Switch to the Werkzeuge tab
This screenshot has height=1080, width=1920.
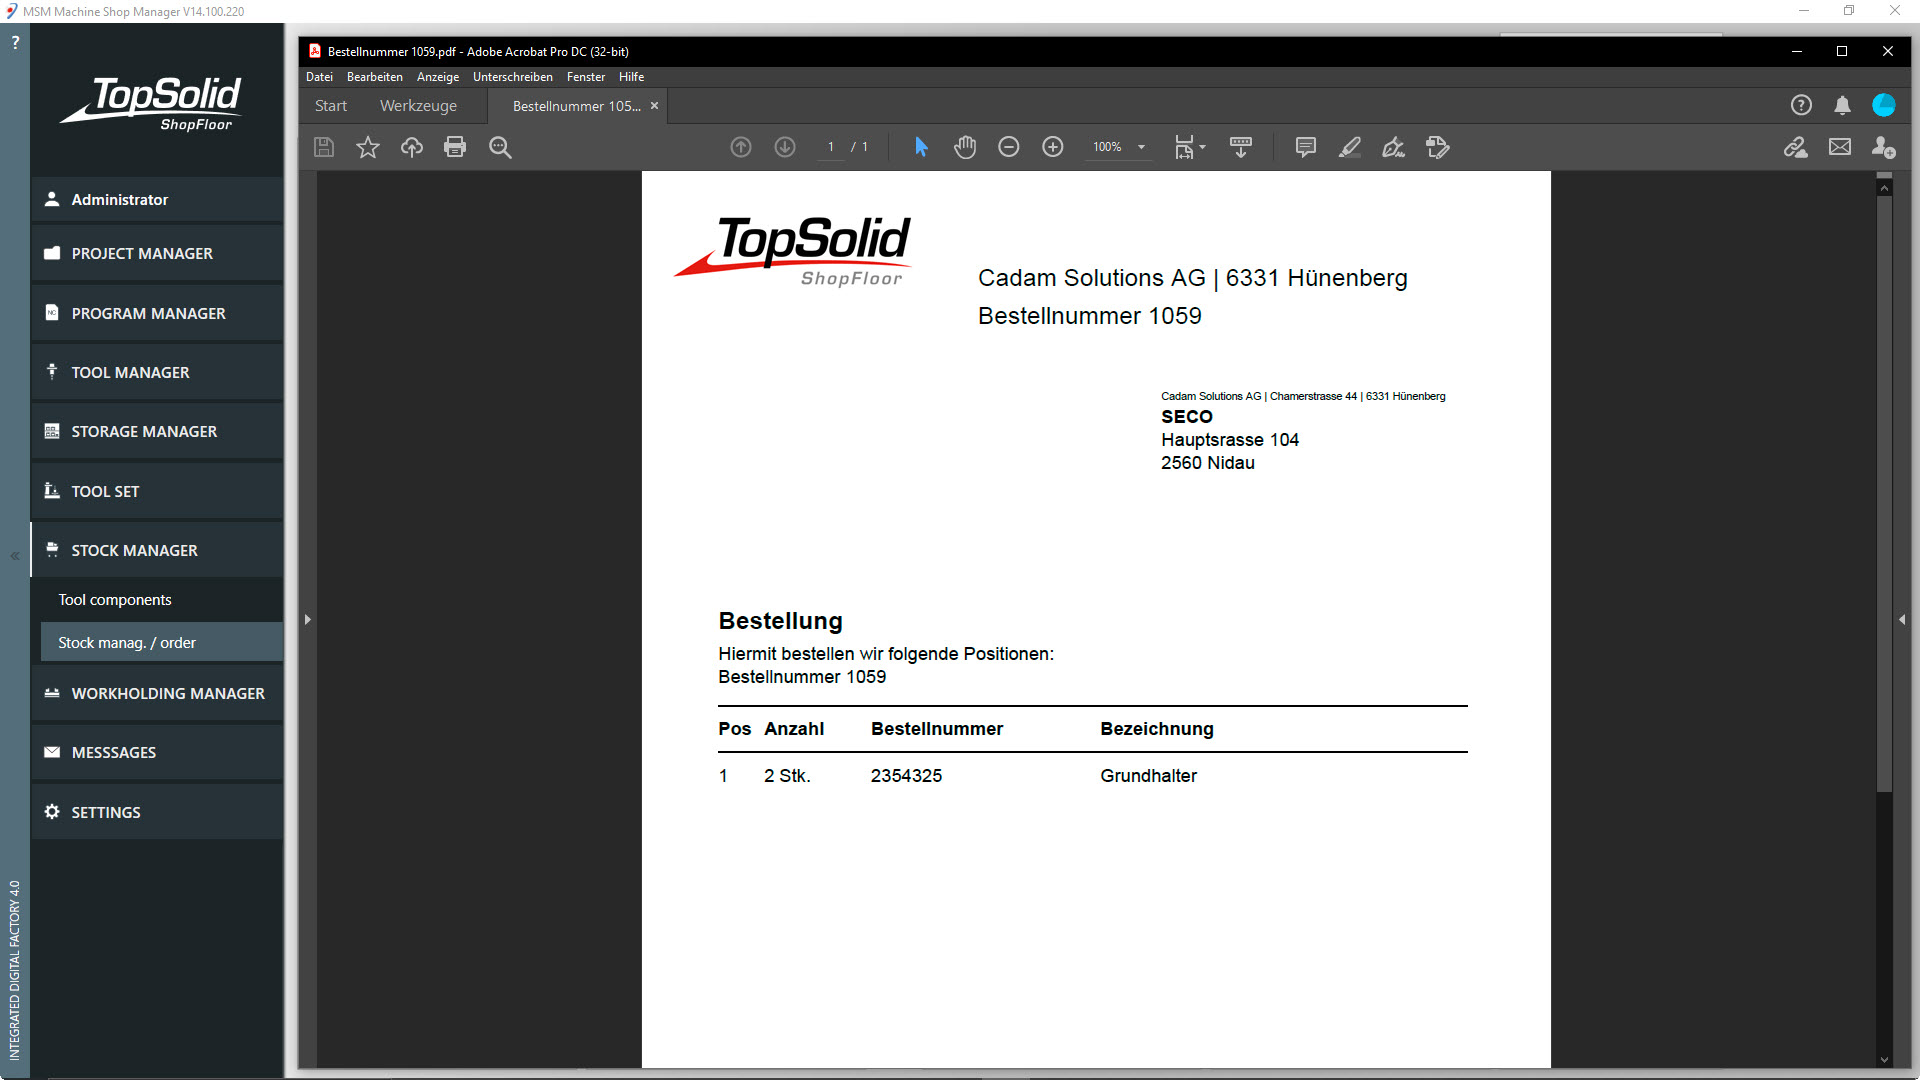click(418, 106)
